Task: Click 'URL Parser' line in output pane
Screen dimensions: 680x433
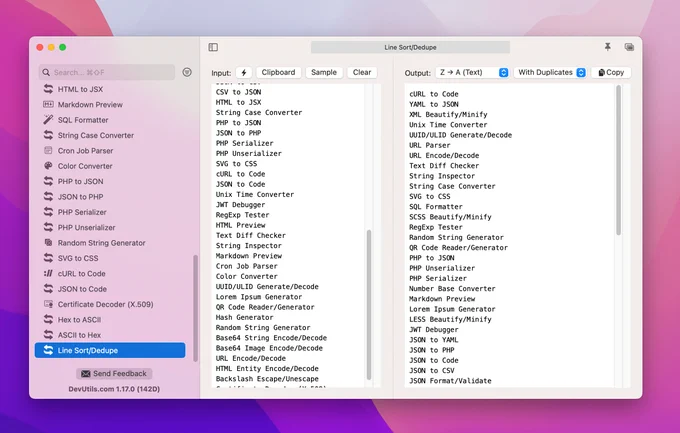Action: (x=430, y=145)
